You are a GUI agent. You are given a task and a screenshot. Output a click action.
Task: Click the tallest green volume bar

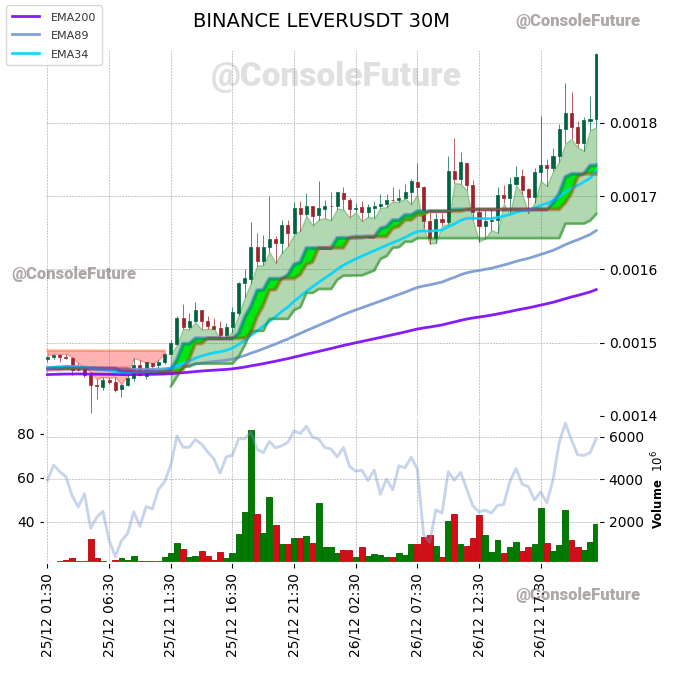(251, 496)
